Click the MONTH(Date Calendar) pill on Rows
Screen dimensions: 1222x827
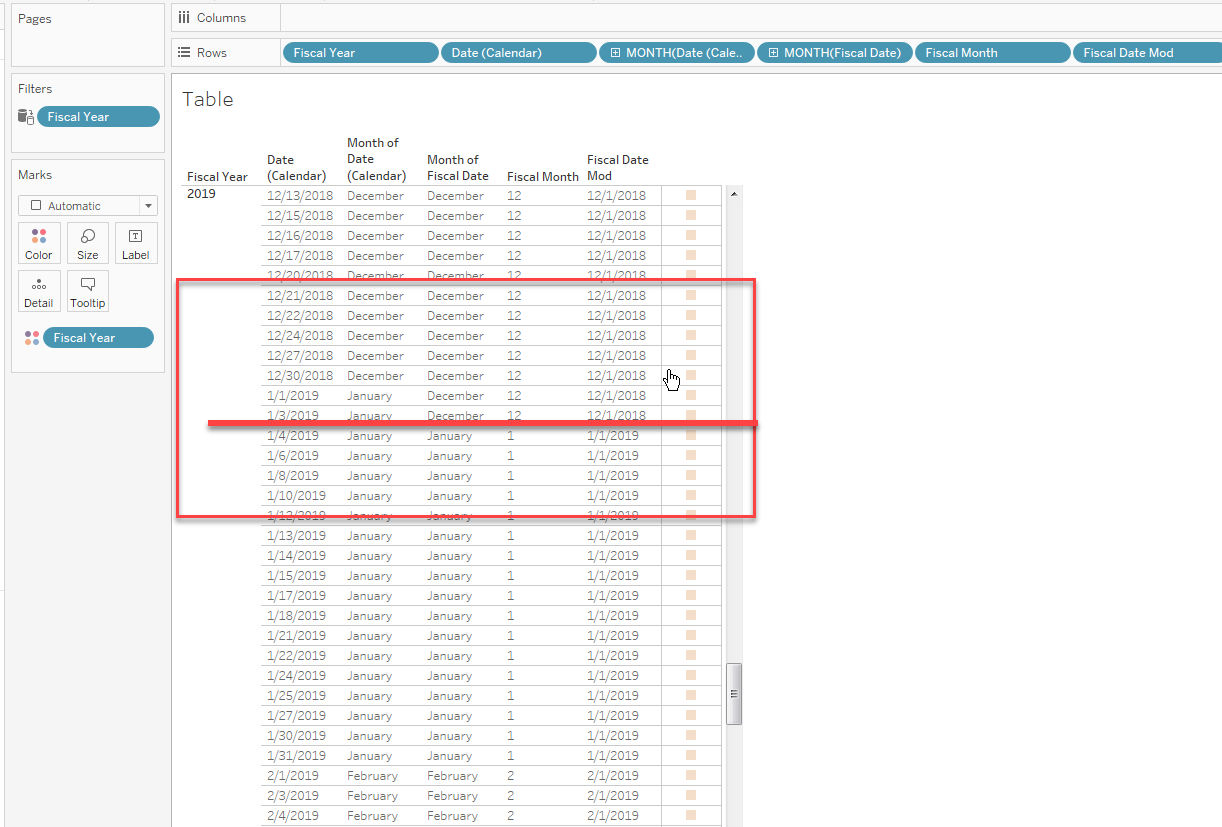[x=676, y=52]
